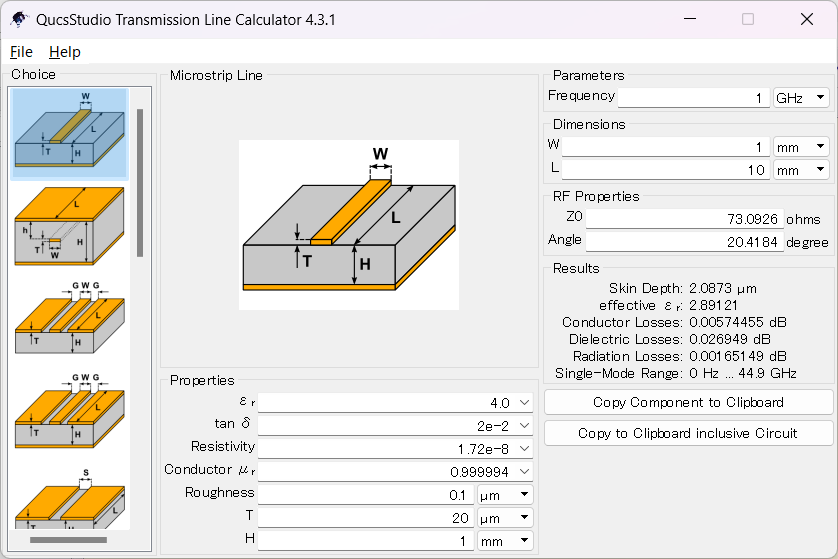Click the length L input field
The width and height of the screenshot is (838, 559).
click(665, 170)
